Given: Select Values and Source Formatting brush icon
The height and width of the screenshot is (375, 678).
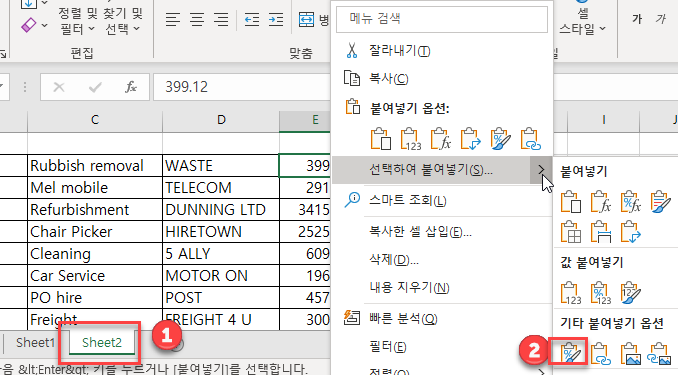Looking at the screenshot, I should coord(630,293).
